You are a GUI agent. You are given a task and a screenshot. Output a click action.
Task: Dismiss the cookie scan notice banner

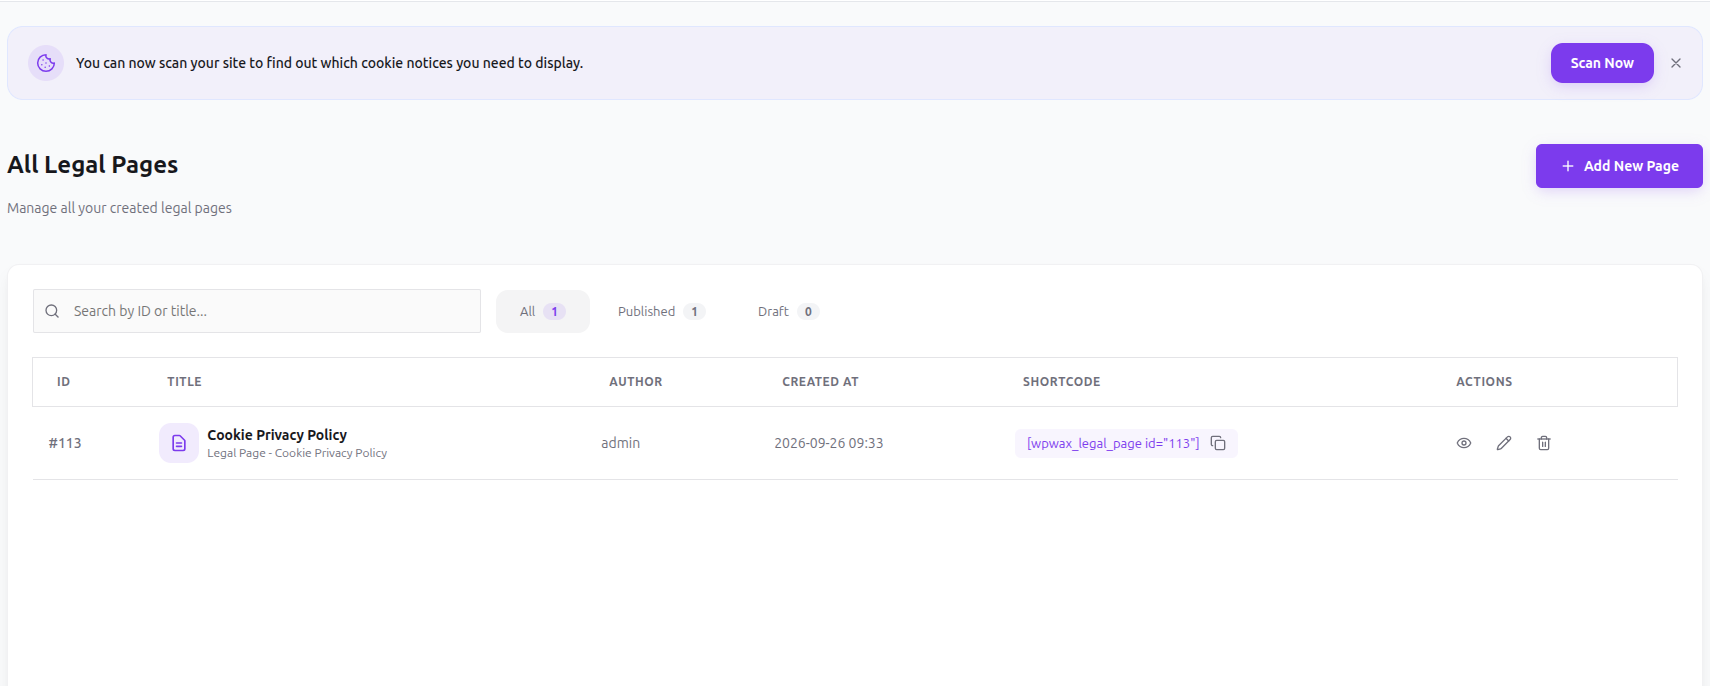point(1676,63)
